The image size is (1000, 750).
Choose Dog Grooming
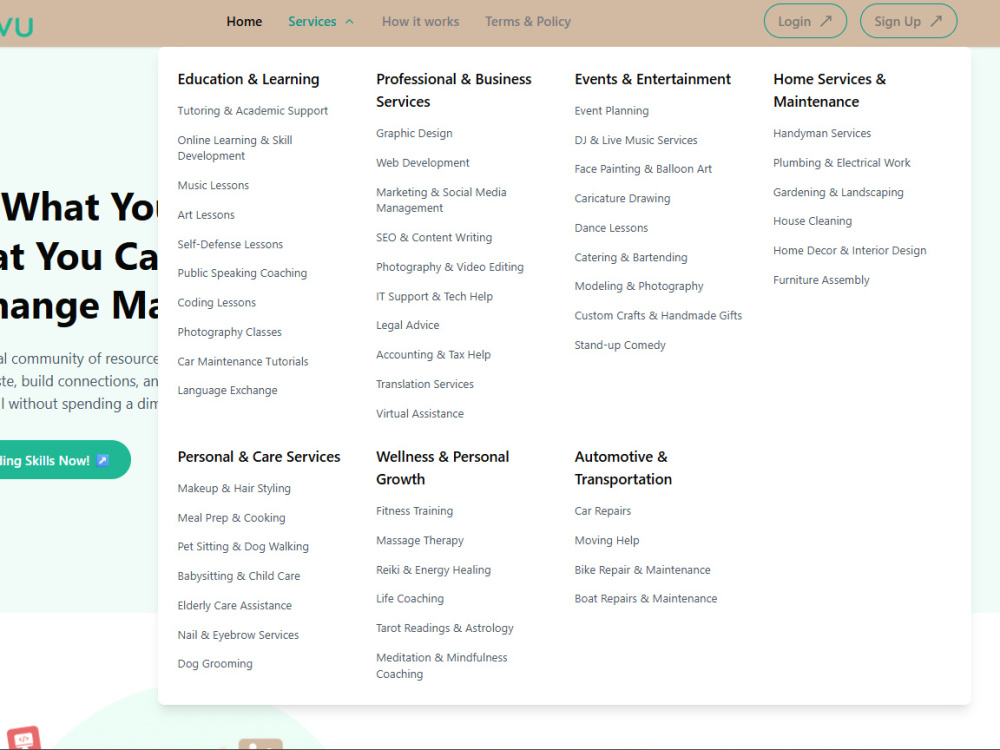[x=215, y=664]
